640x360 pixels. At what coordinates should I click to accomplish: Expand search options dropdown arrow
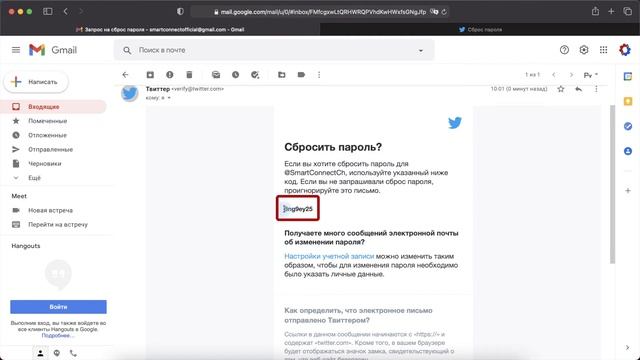point(421,51)
